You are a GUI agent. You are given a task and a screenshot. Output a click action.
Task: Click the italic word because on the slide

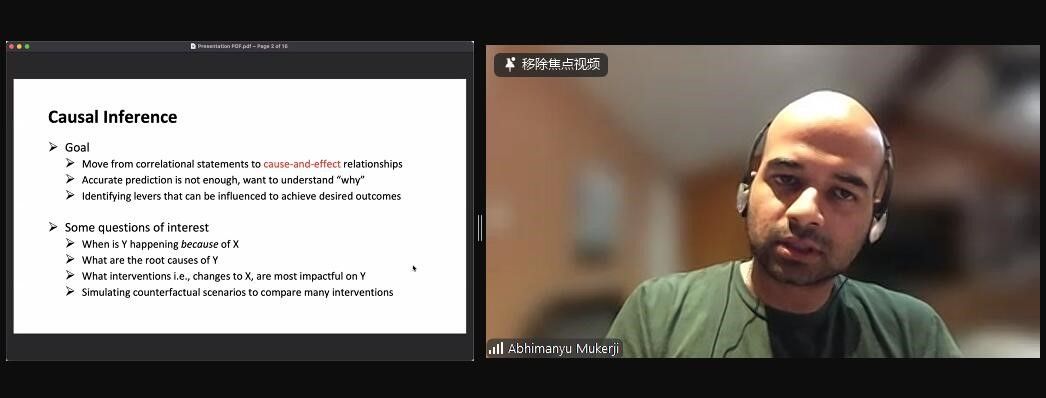[x=199, y=244]
